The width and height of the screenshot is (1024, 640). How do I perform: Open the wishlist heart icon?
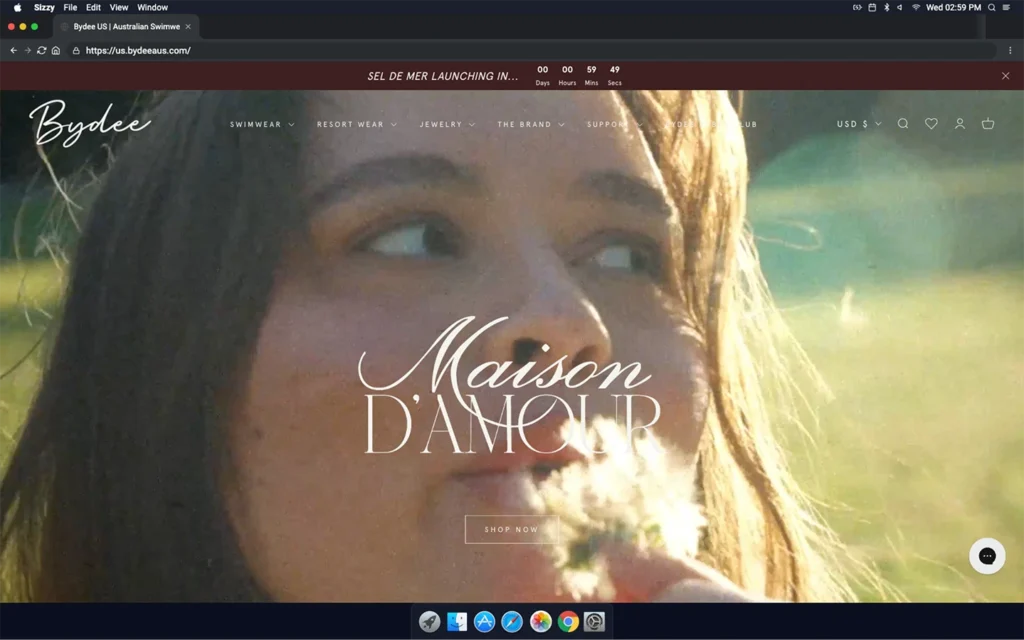coord(931,124)
